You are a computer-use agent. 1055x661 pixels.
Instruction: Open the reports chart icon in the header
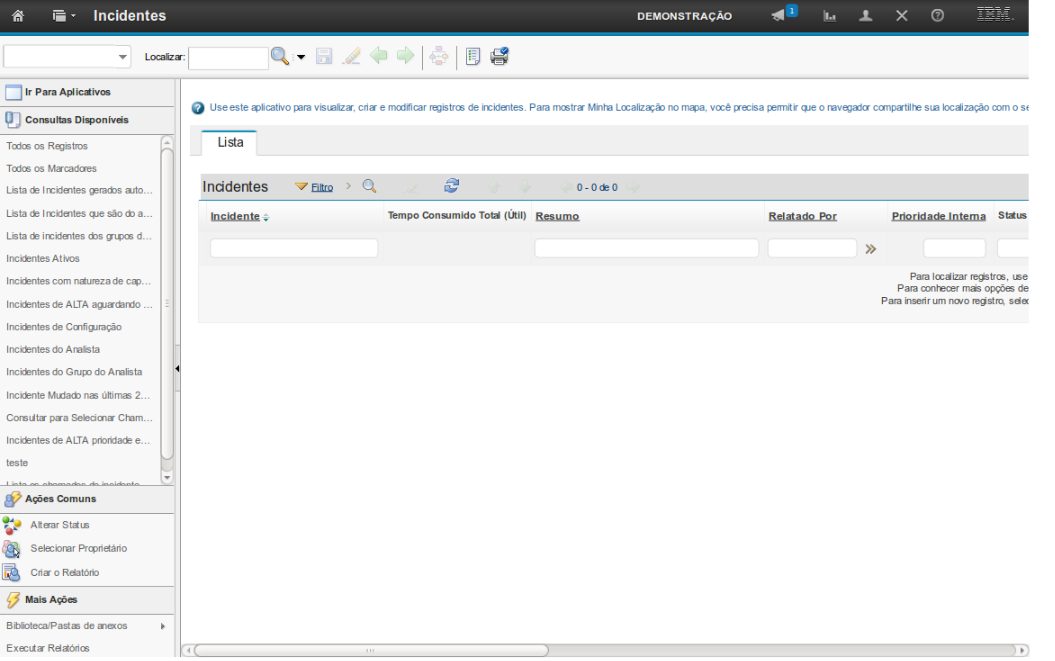tap(829, 16)
